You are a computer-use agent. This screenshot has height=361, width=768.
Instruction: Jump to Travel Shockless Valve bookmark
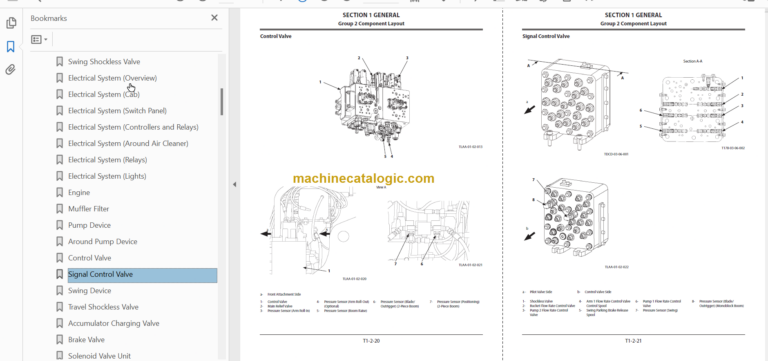click(x=103, y=307)
